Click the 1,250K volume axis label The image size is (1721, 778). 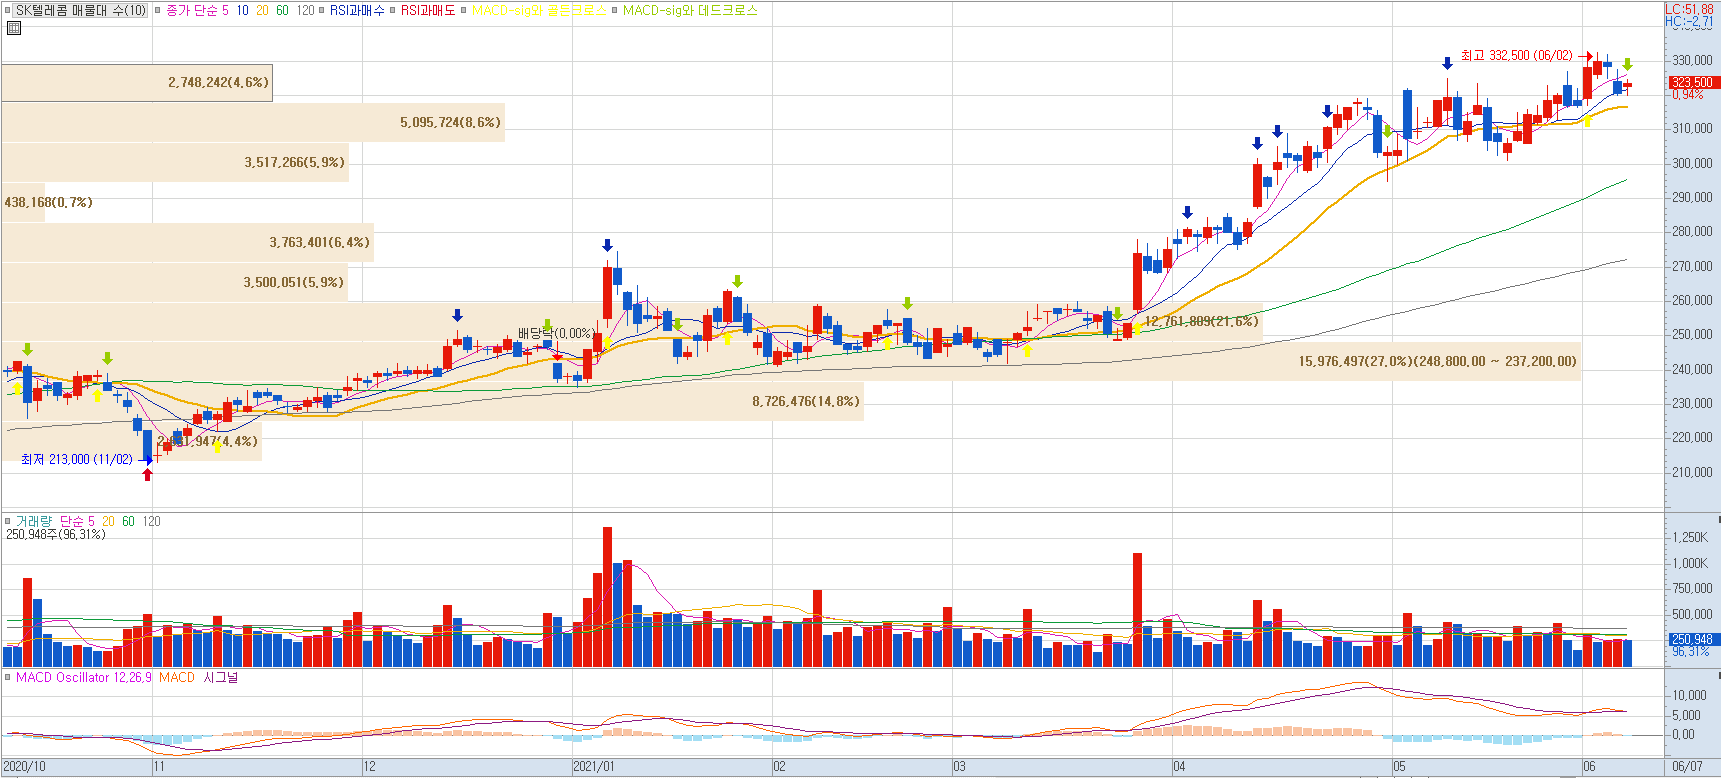[x=1690, y=537]
